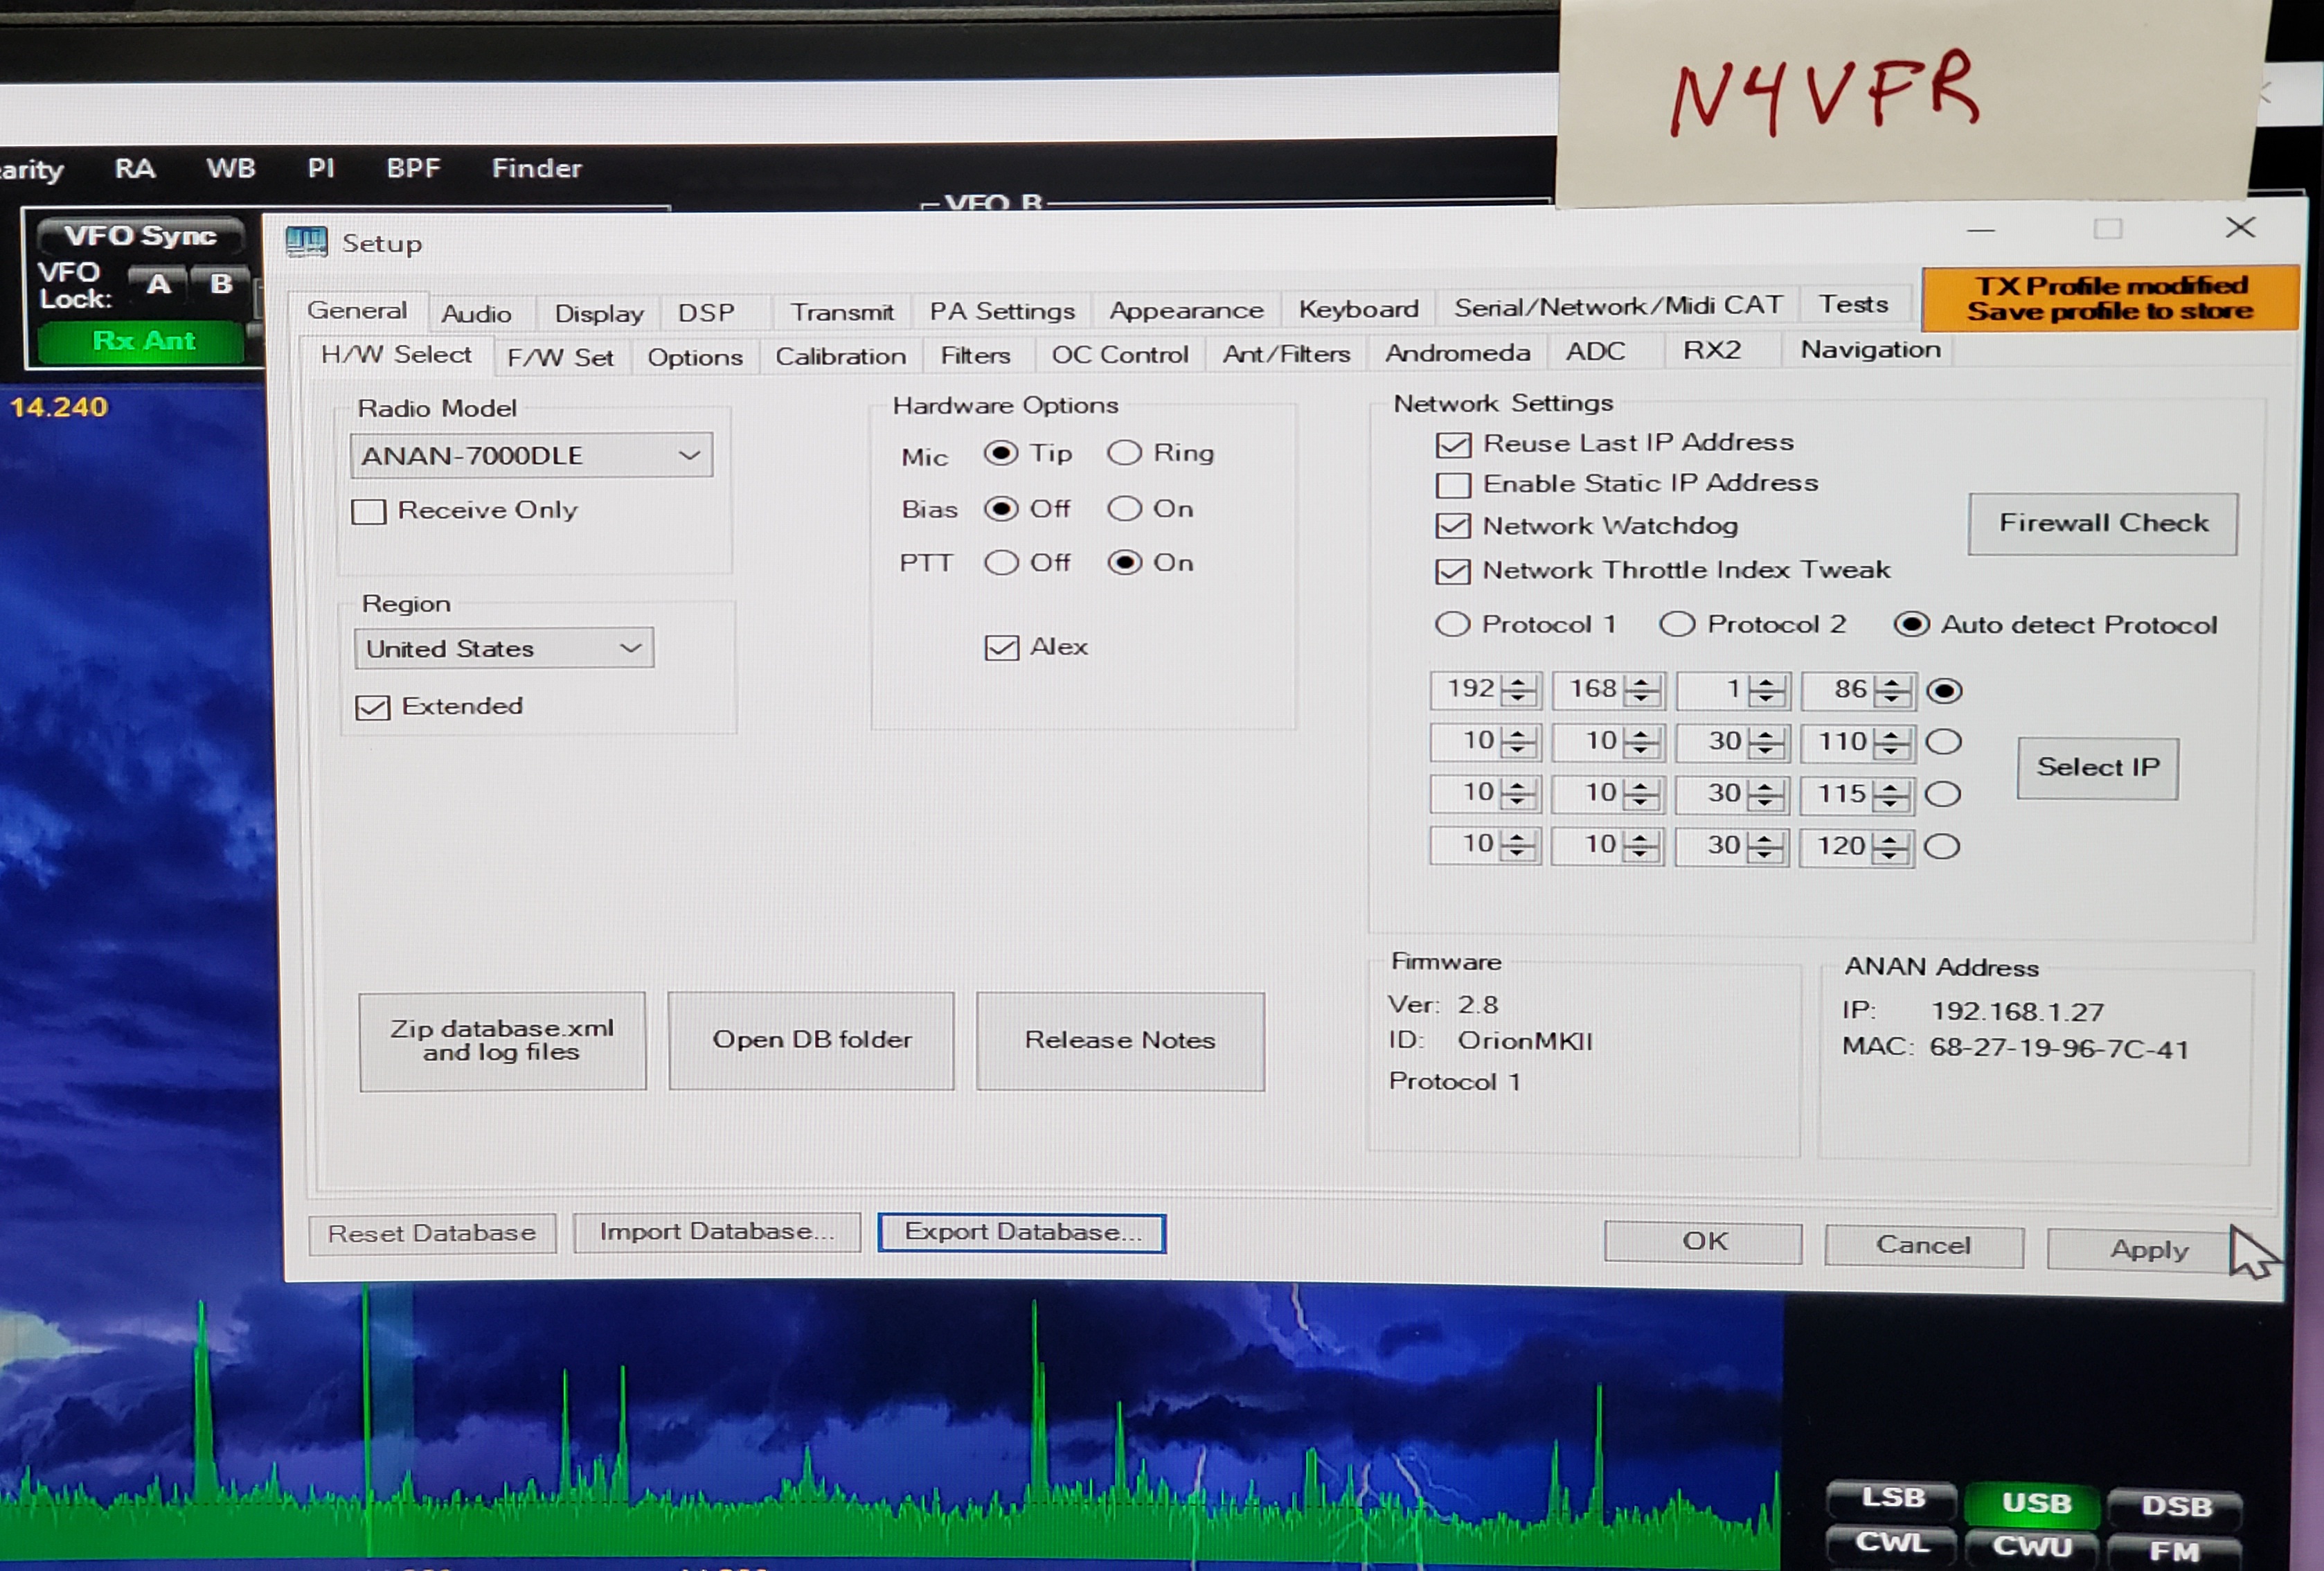Confirm setup with OK button

coord(1703,1243)
